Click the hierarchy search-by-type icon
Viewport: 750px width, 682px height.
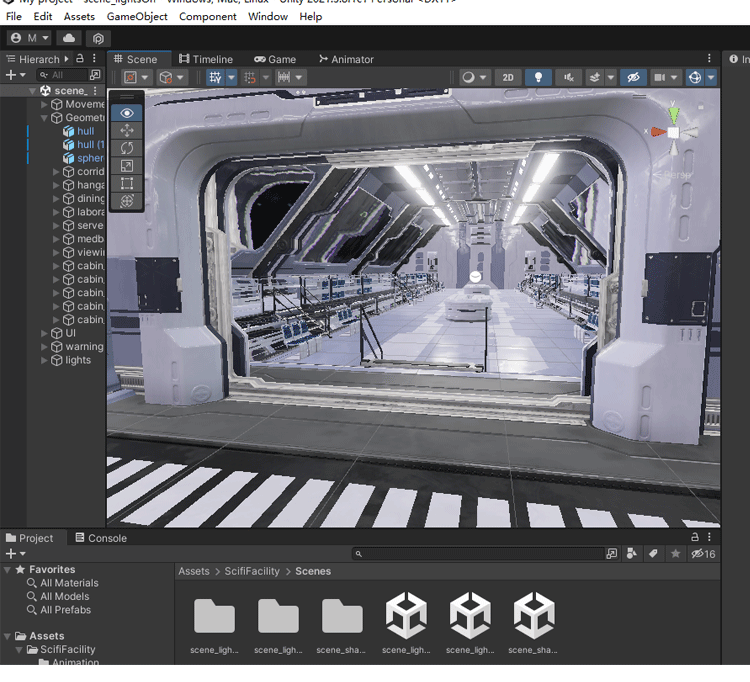point(95,75)
